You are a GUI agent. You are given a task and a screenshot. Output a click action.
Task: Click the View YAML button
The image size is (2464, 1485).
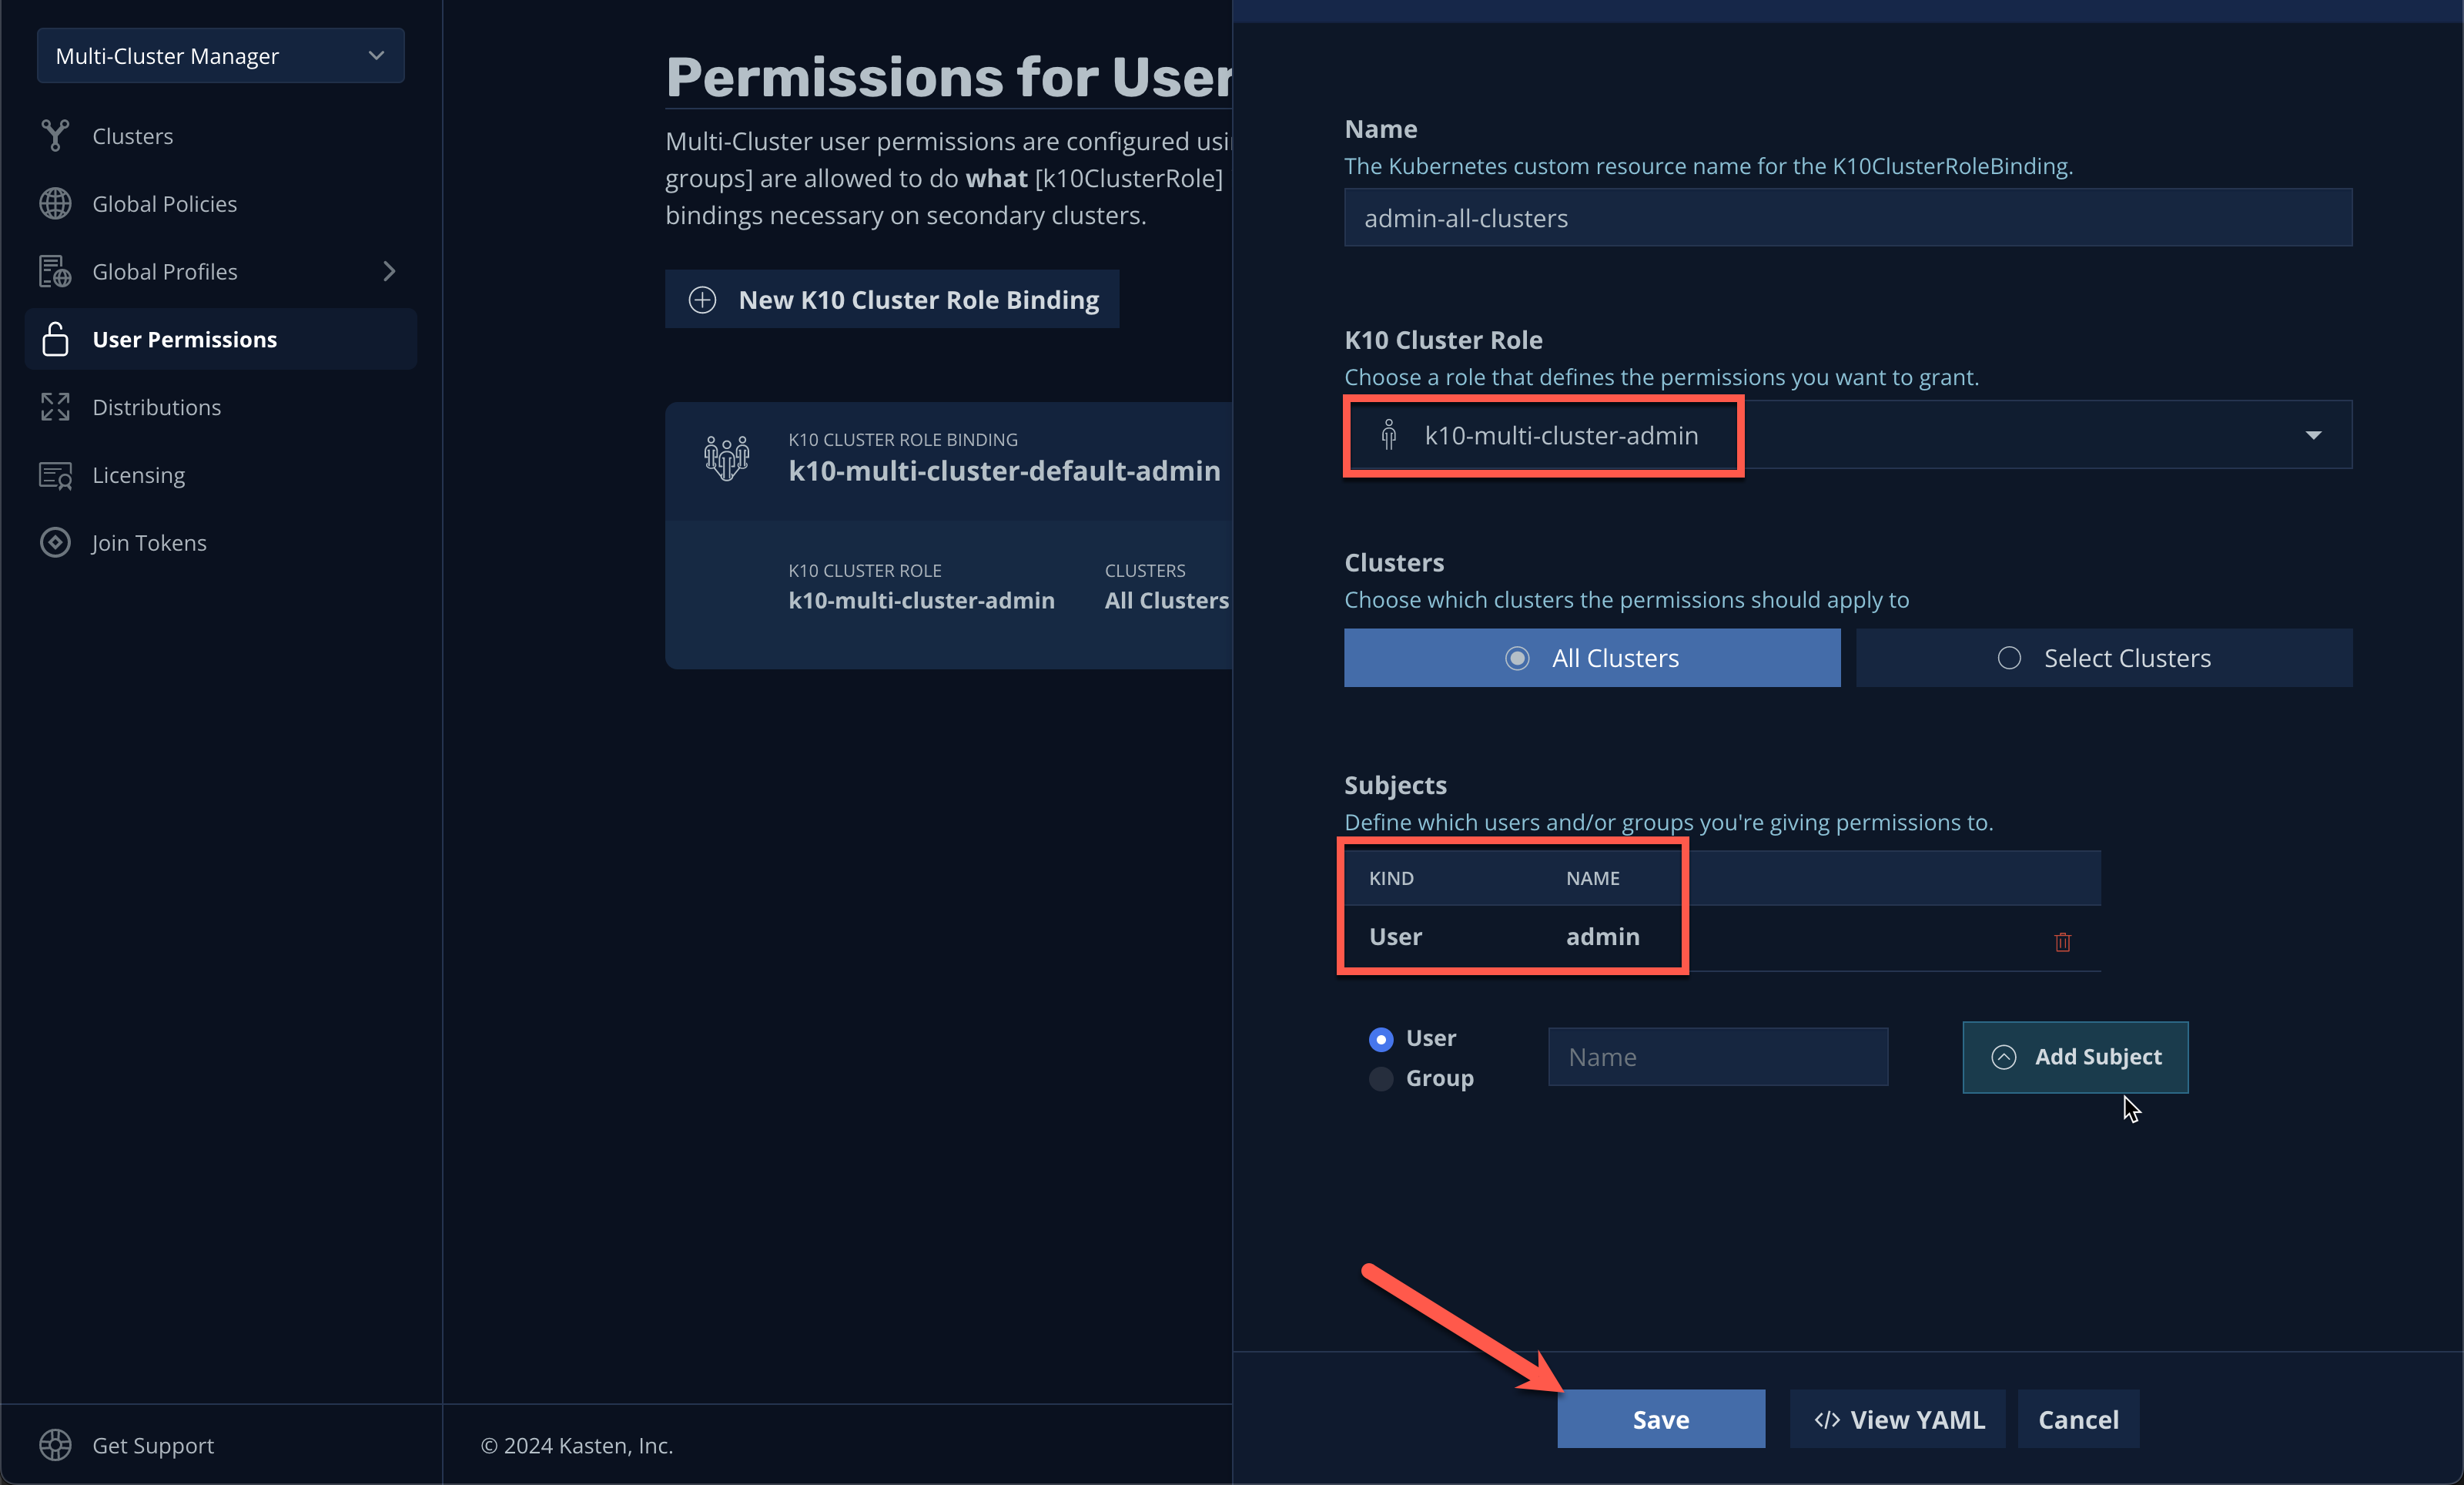pyautogui.click(x=1897, y=1419)
